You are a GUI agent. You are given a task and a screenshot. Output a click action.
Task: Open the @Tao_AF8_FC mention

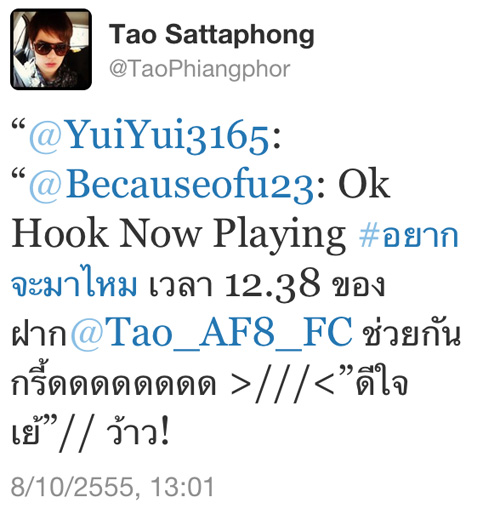(x=211, y=333)
